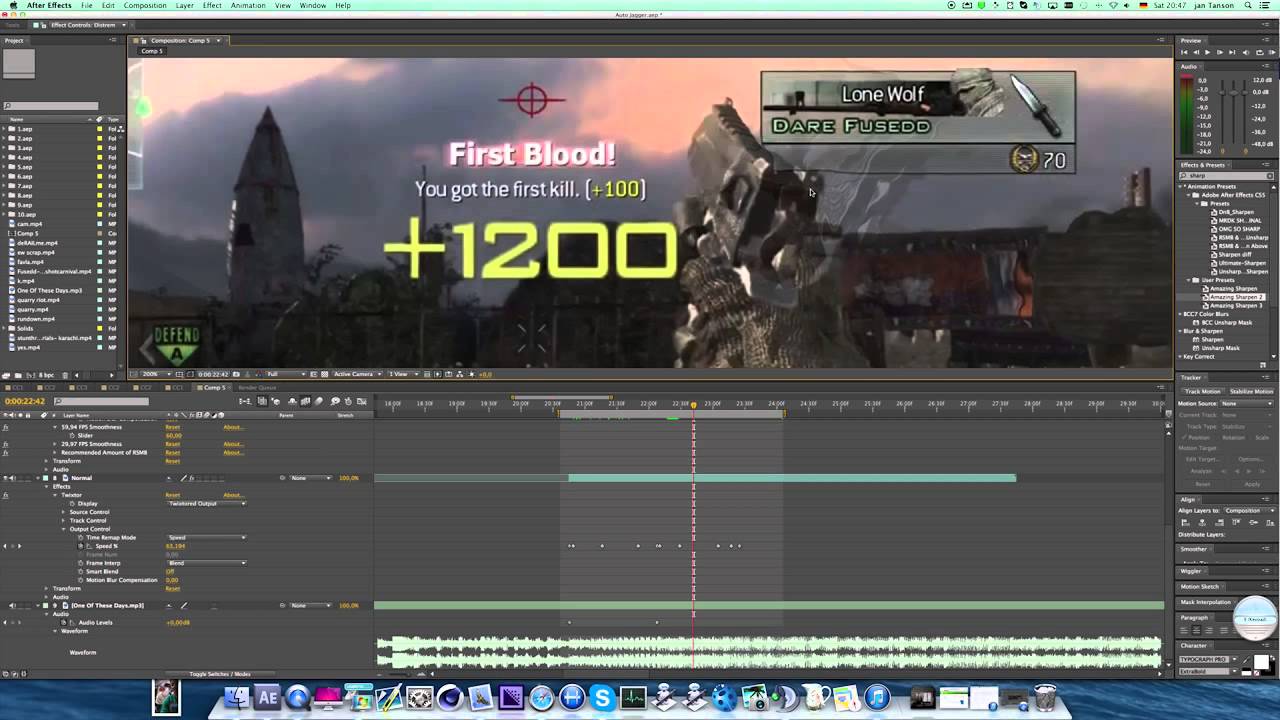Open the Time Remap Mode dropdown
The width and height of the screenshot is (1280, 720).
pyautogui.click(x=206, y=537)
